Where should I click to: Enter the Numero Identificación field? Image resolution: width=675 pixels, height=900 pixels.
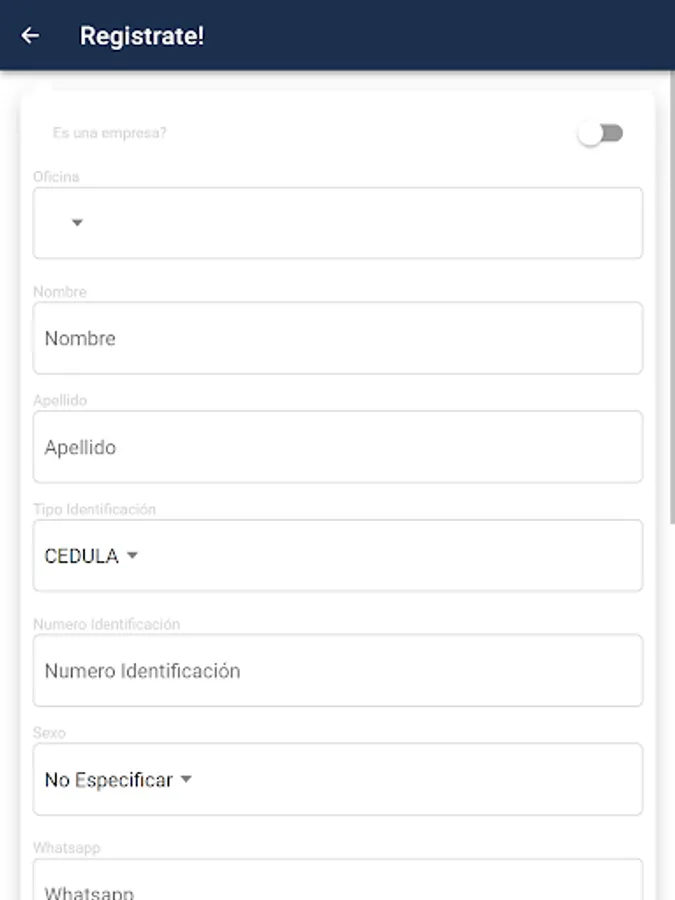(338, 671)
